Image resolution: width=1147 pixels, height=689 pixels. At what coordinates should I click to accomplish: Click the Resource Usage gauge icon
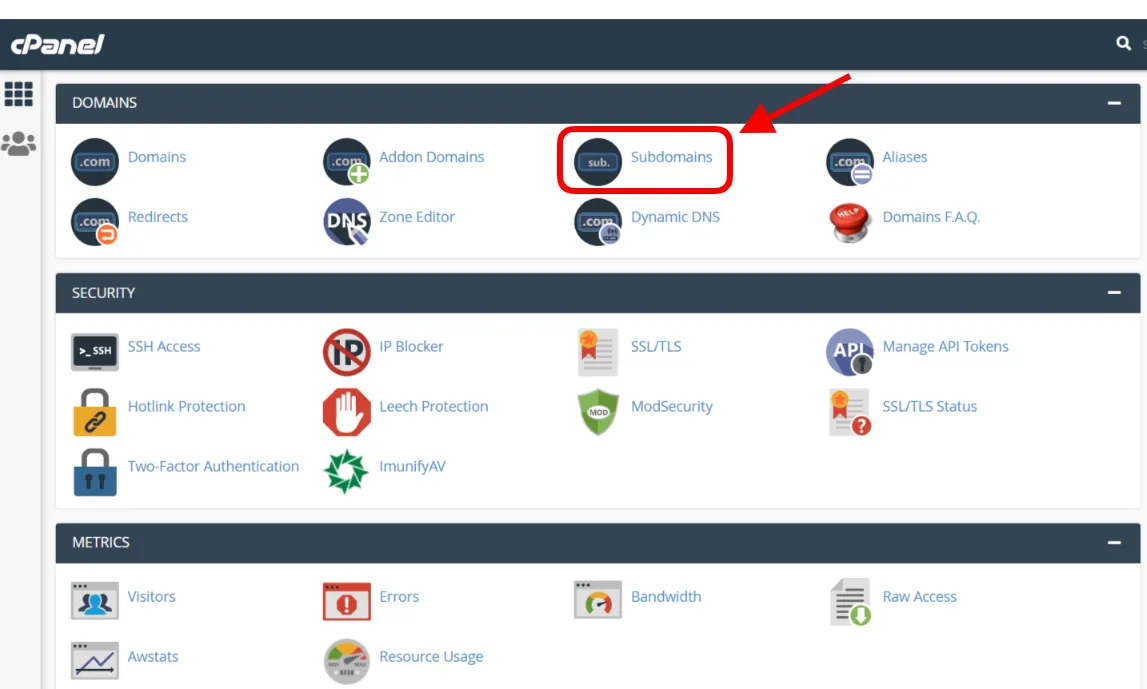coord(346,661)
